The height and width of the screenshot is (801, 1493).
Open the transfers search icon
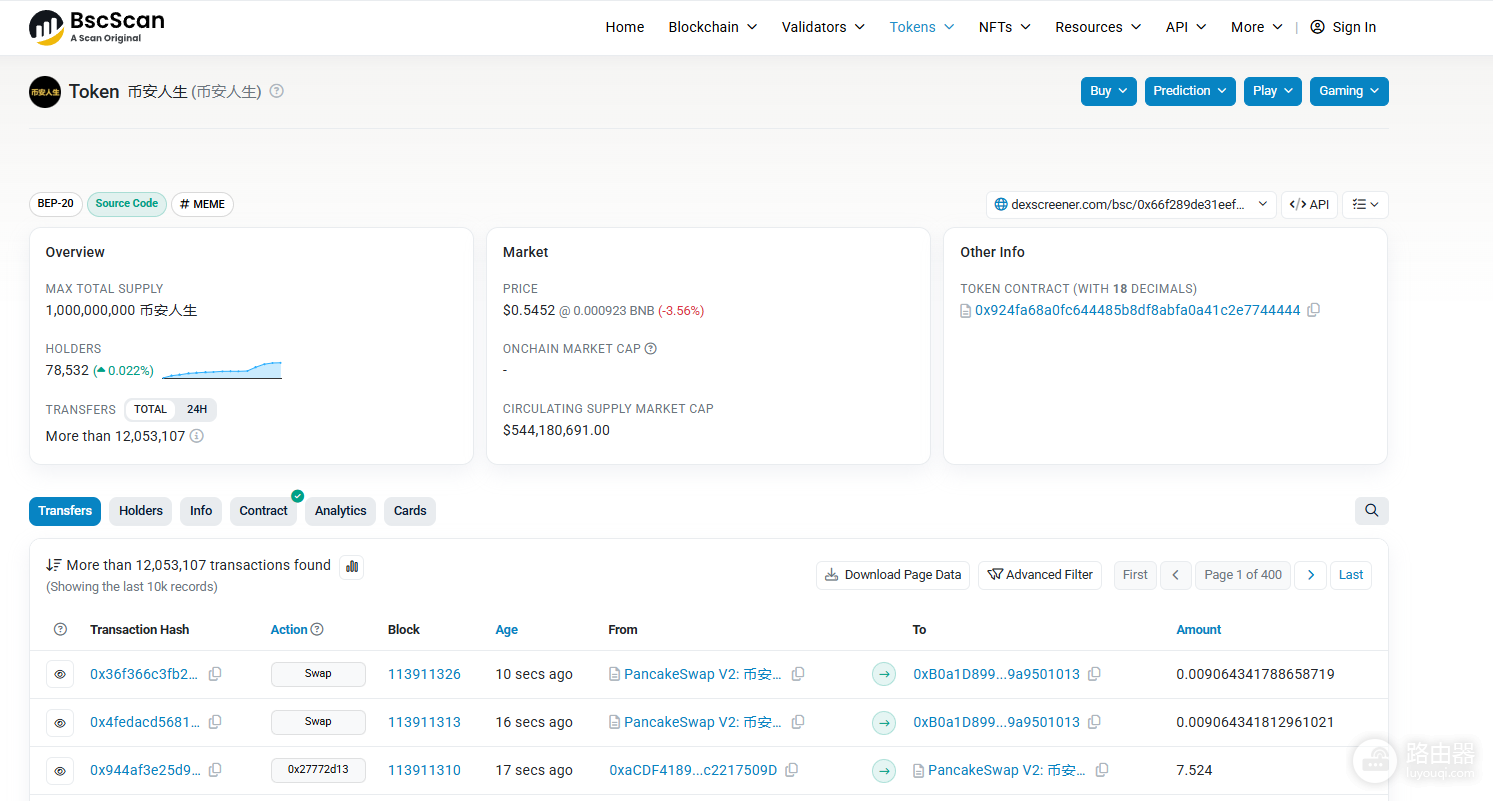(x=1372, y=511)
